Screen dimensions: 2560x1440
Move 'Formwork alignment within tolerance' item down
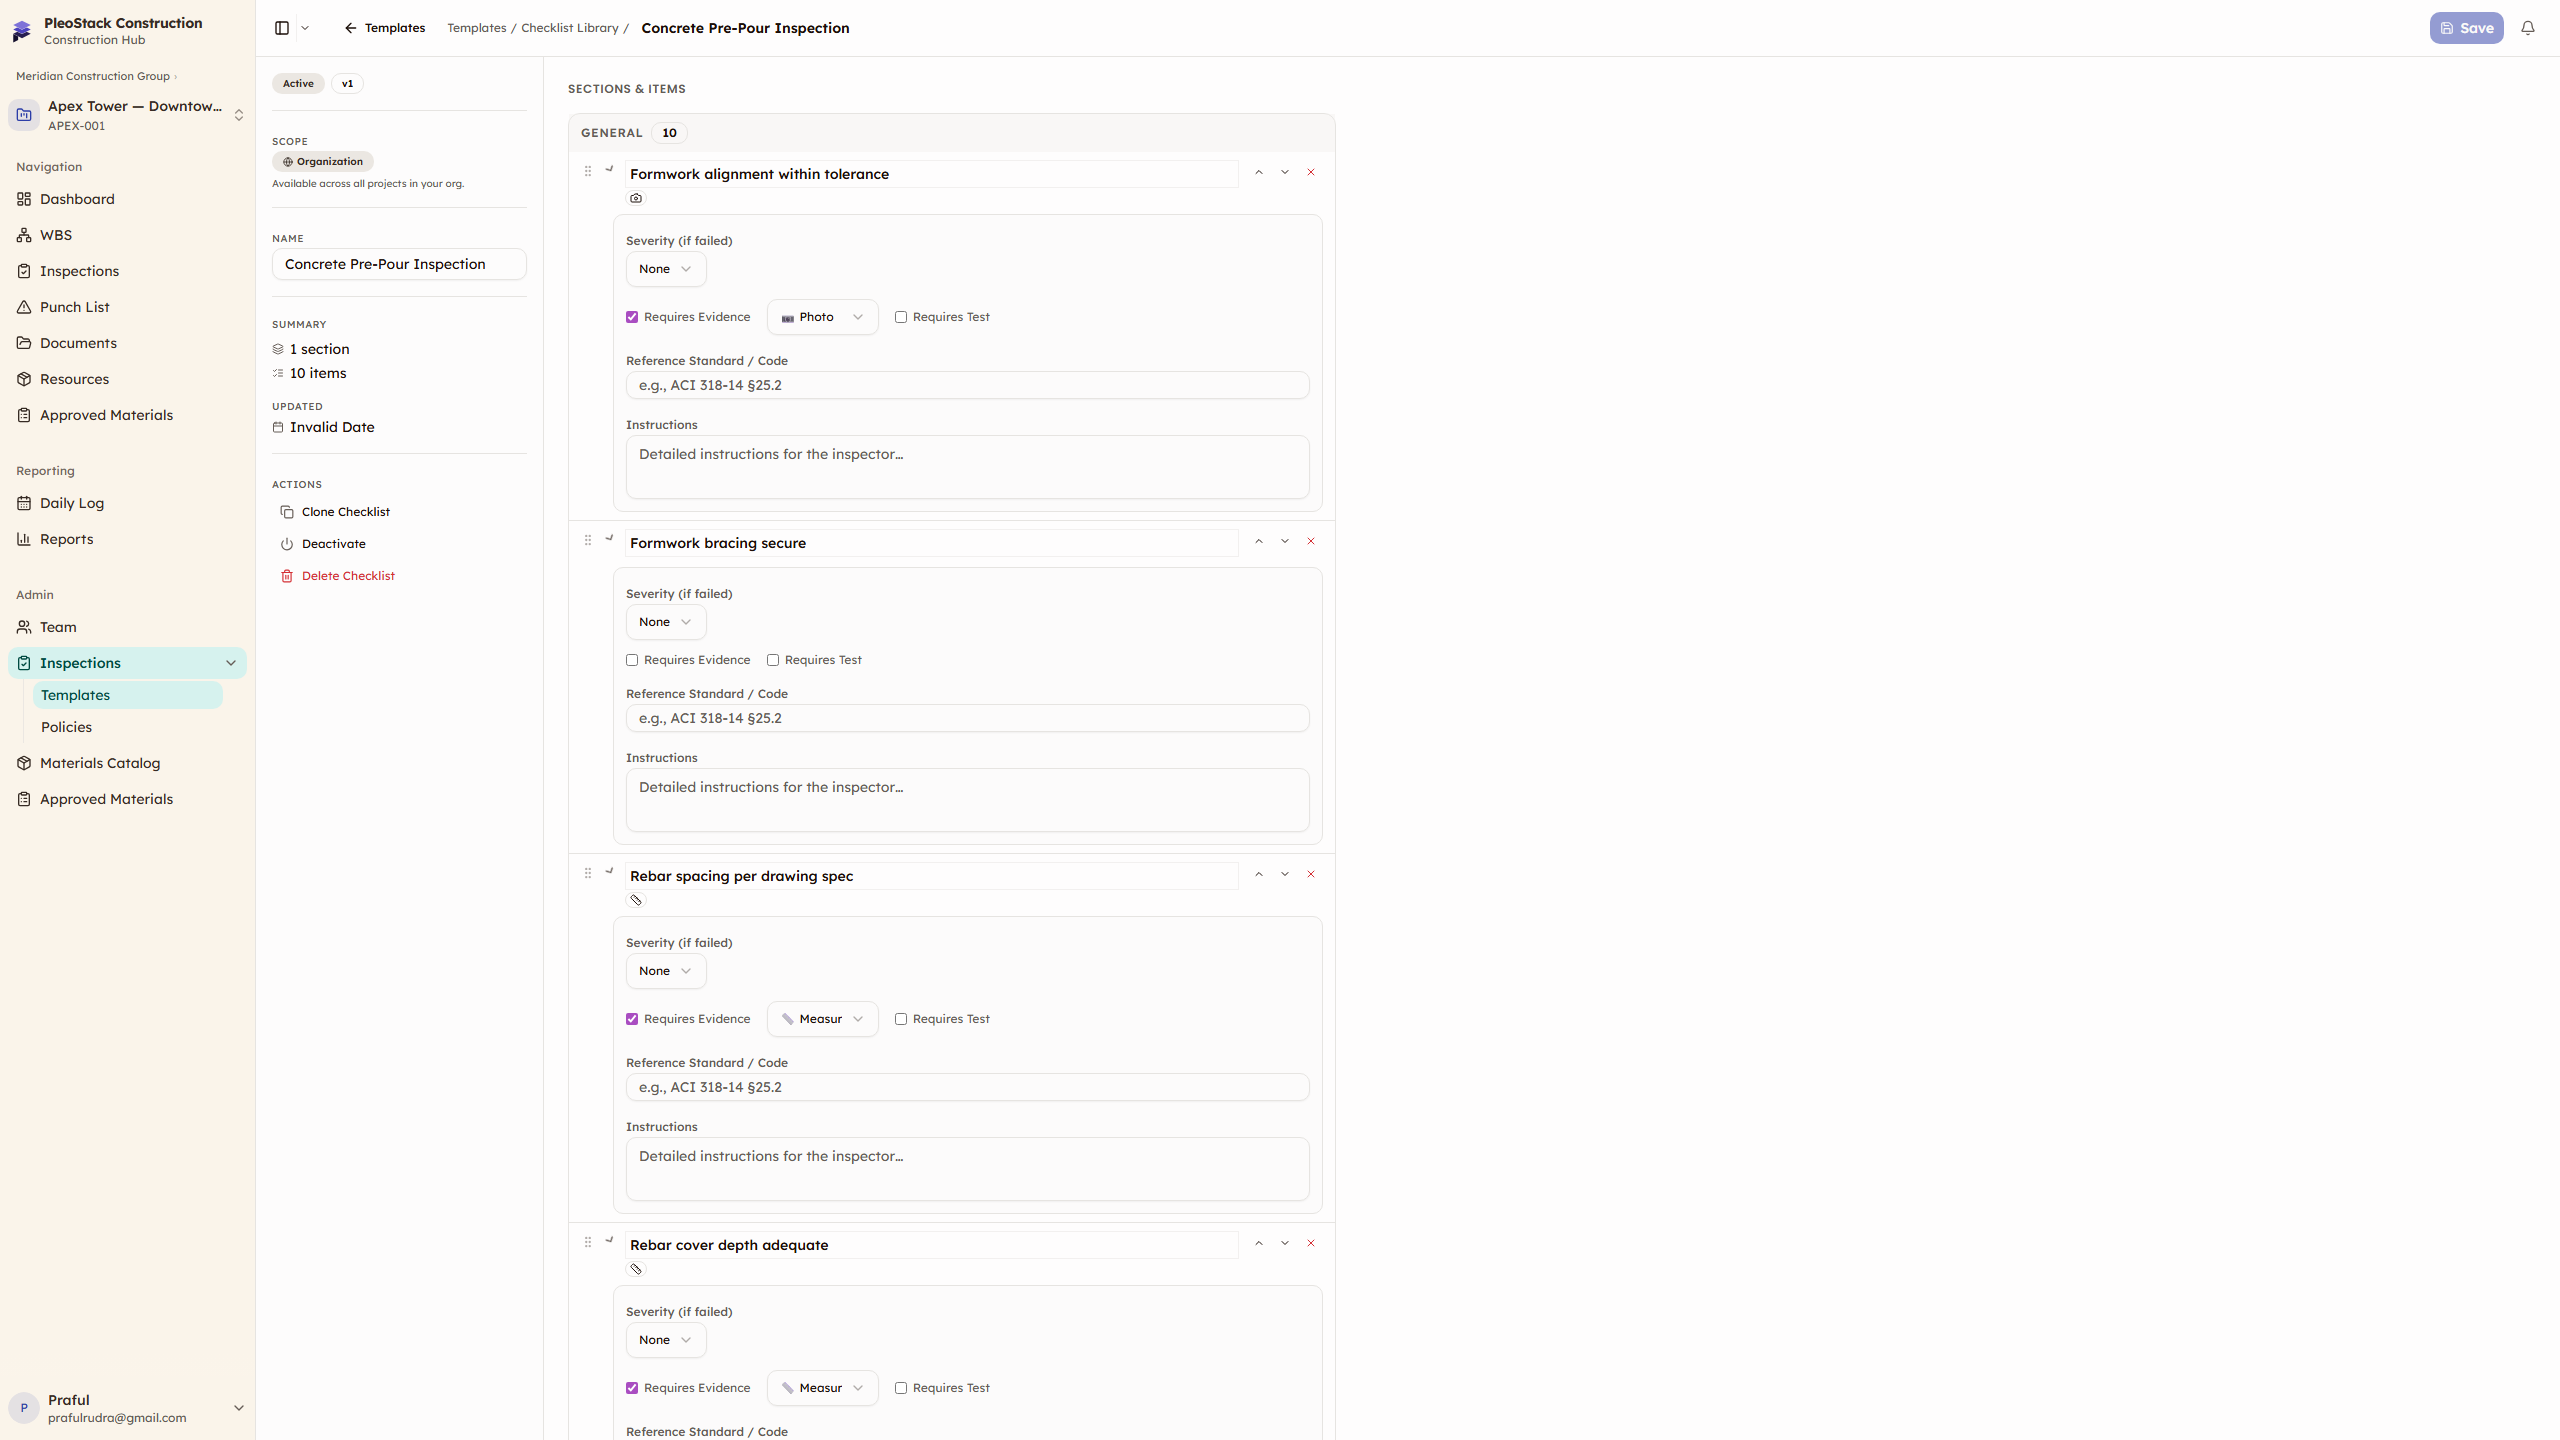click(1285, 172)
